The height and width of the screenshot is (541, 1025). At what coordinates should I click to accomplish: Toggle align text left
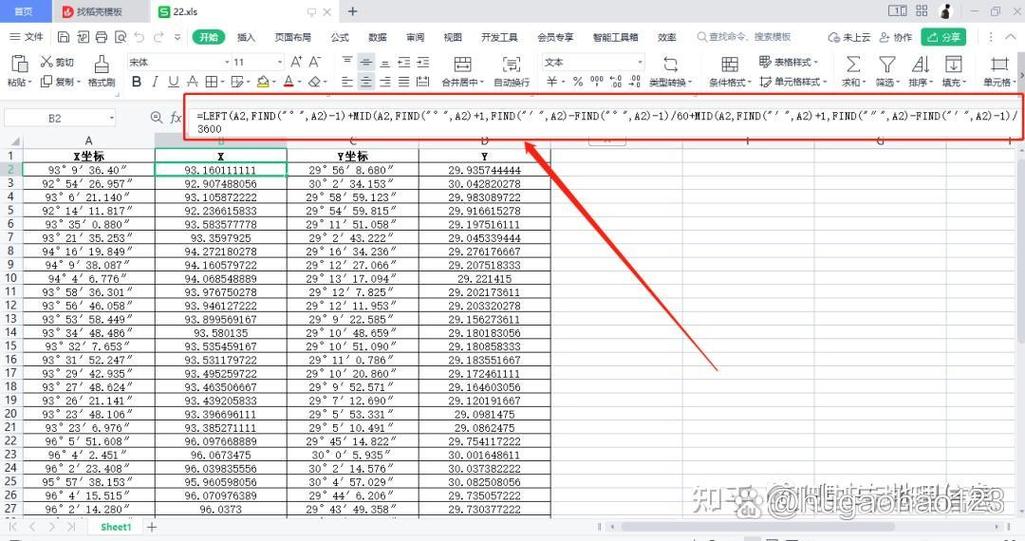point(347,82)
